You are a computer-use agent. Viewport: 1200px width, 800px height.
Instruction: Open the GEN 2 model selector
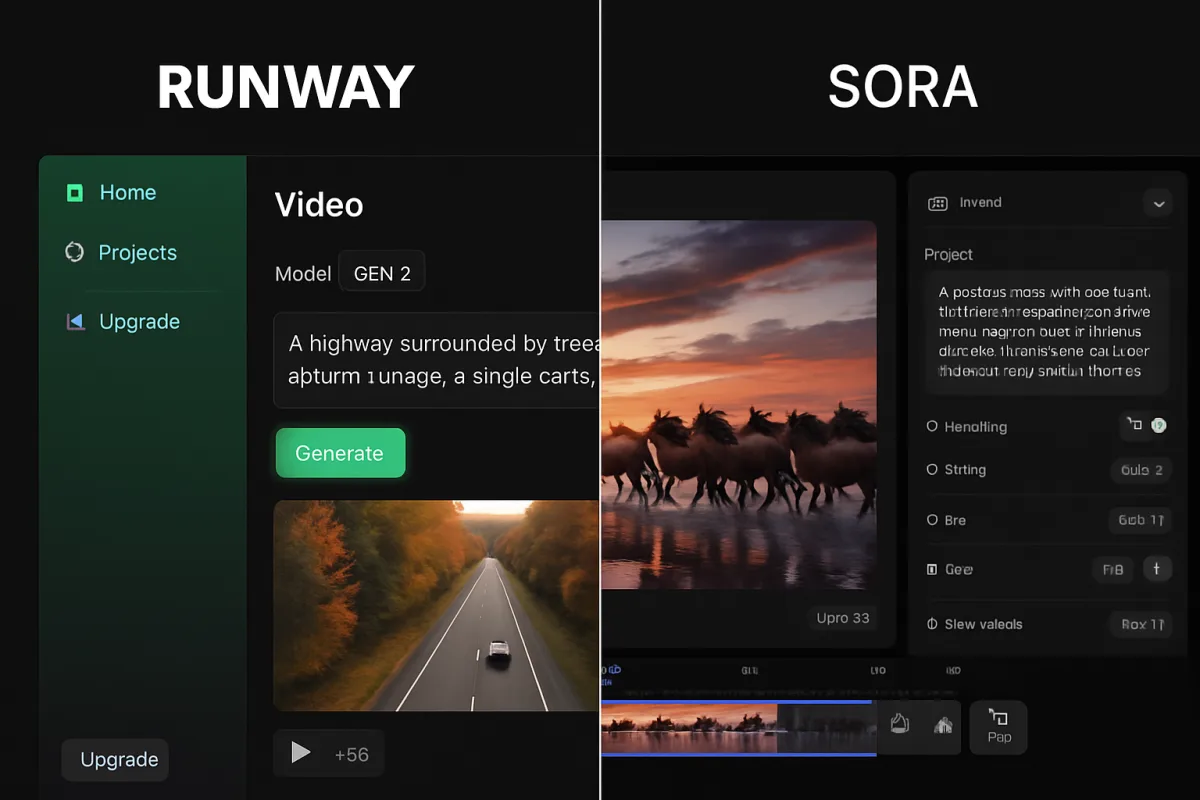(x=382, y=273)
